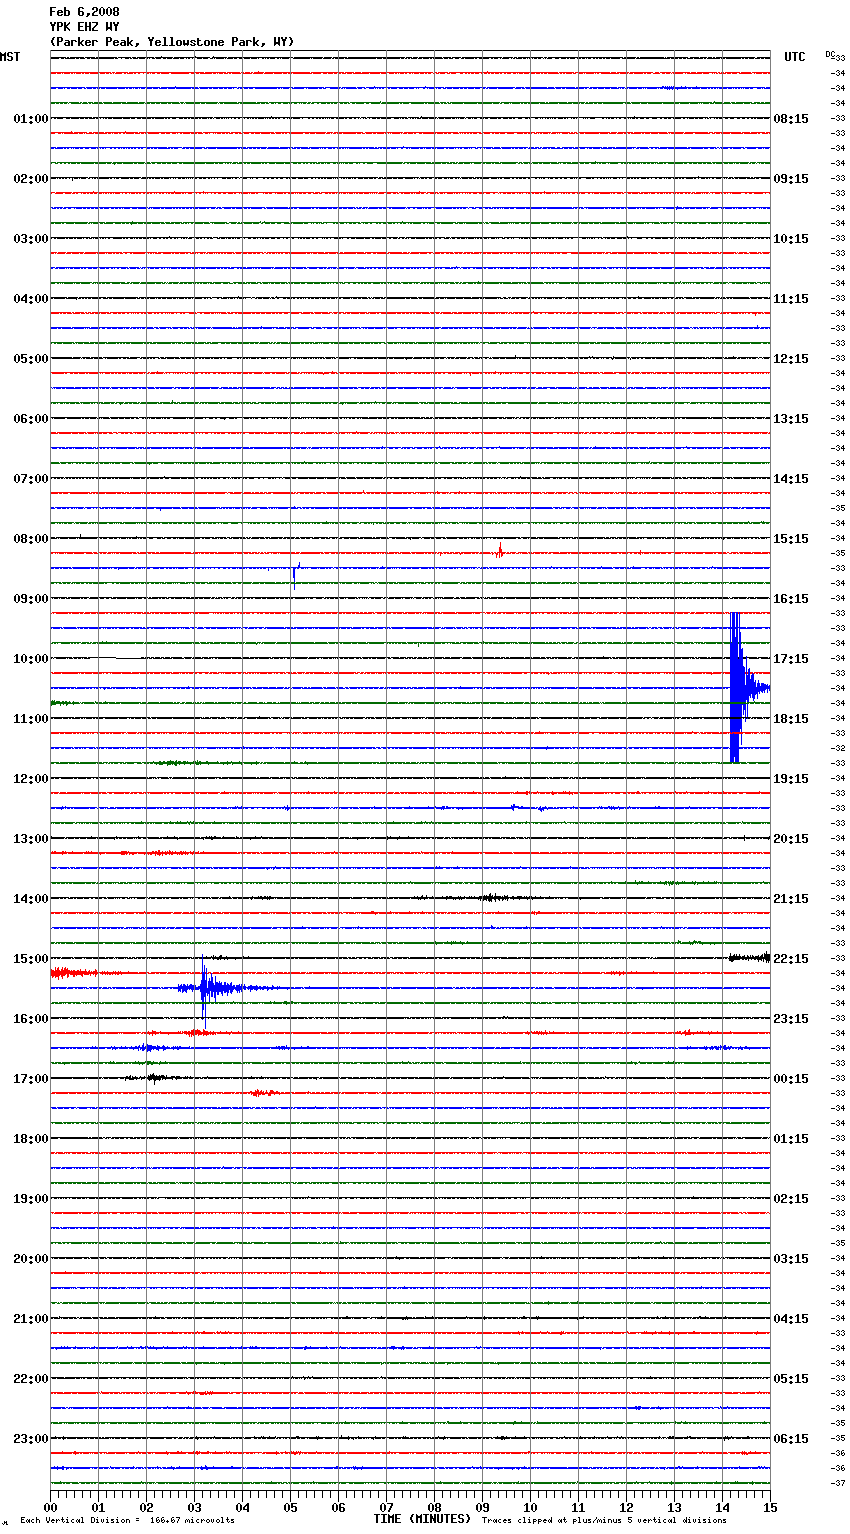
Task: Click the small red spike on the 08:00 row
Action: click(499, 550)
